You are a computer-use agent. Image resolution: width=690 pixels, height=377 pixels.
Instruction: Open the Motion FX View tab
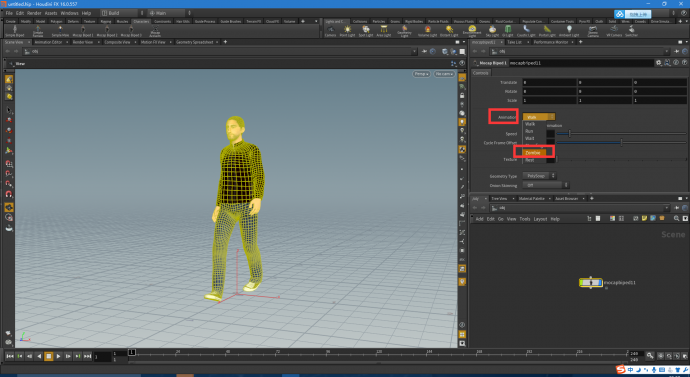(x=153, y=42)
